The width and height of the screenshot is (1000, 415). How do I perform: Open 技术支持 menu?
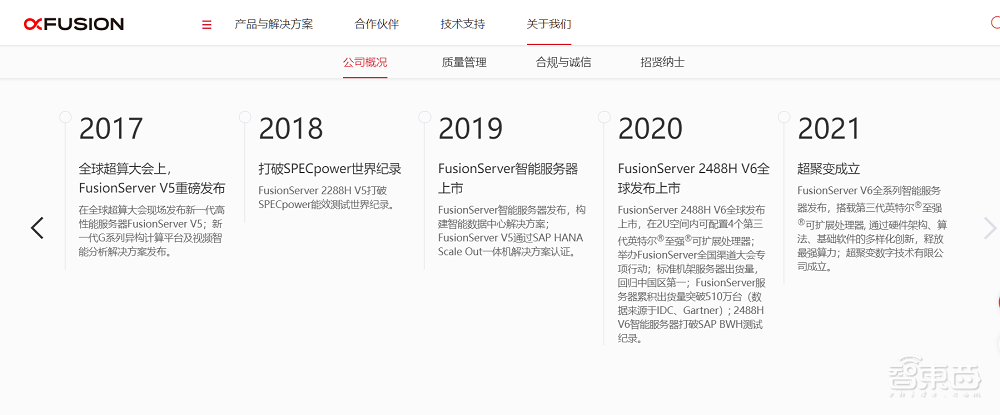(462, 24)
